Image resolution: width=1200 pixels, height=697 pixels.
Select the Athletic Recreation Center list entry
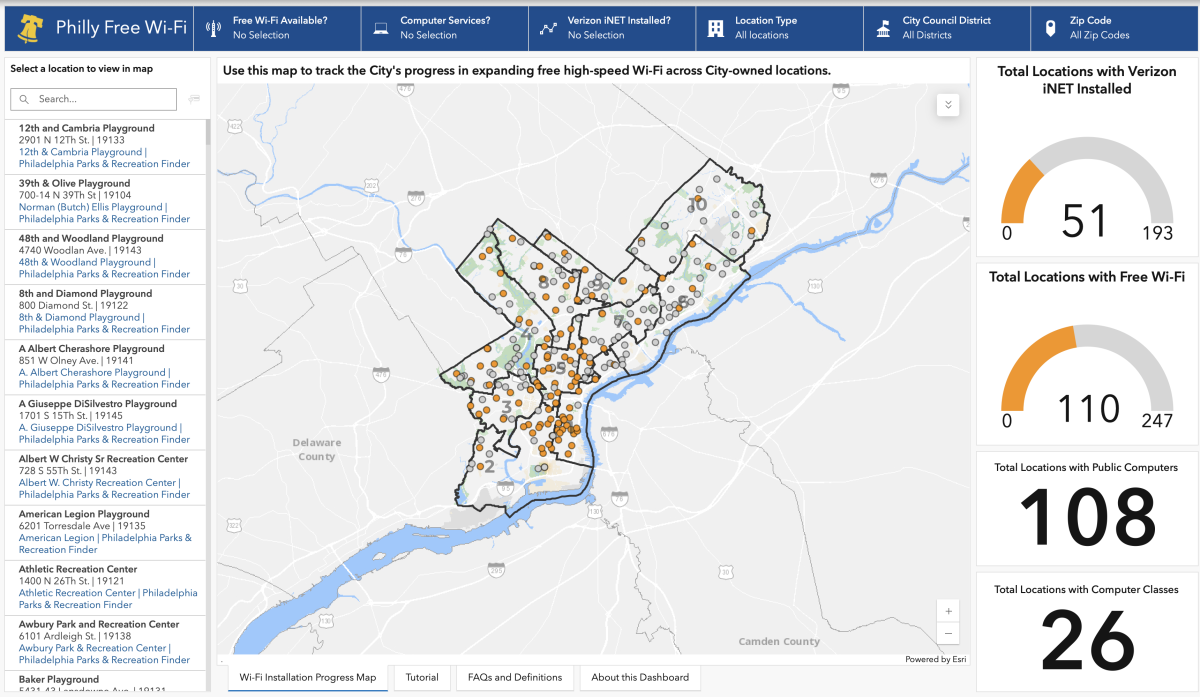(x=105, y=586)
